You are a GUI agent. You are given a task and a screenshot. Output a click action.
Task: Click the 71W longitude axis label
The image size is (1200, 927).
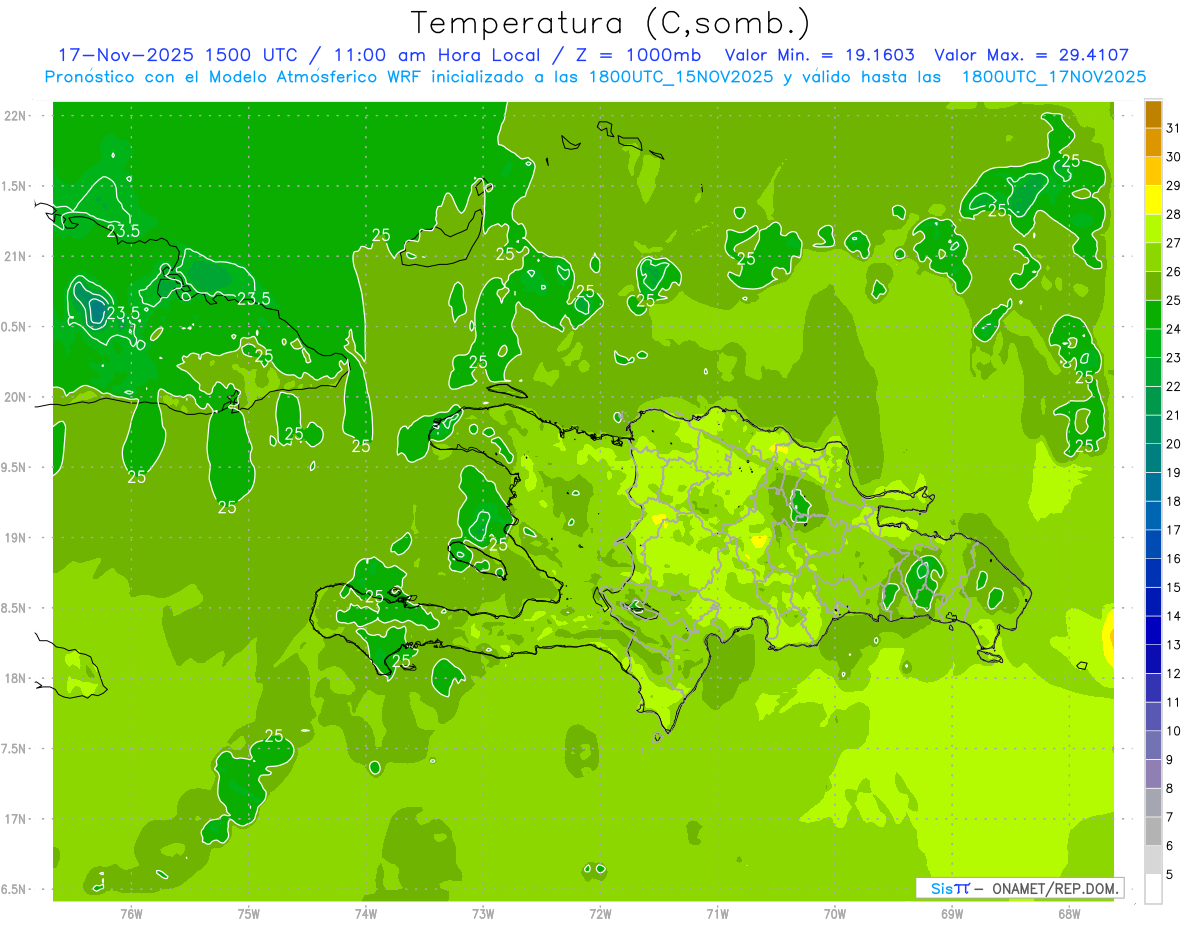click(717, 912)
